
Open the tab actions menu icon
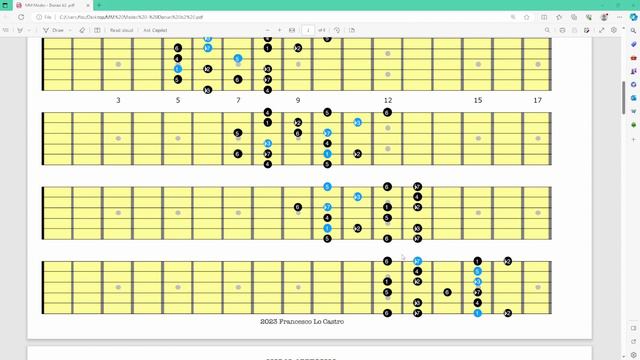5,5
